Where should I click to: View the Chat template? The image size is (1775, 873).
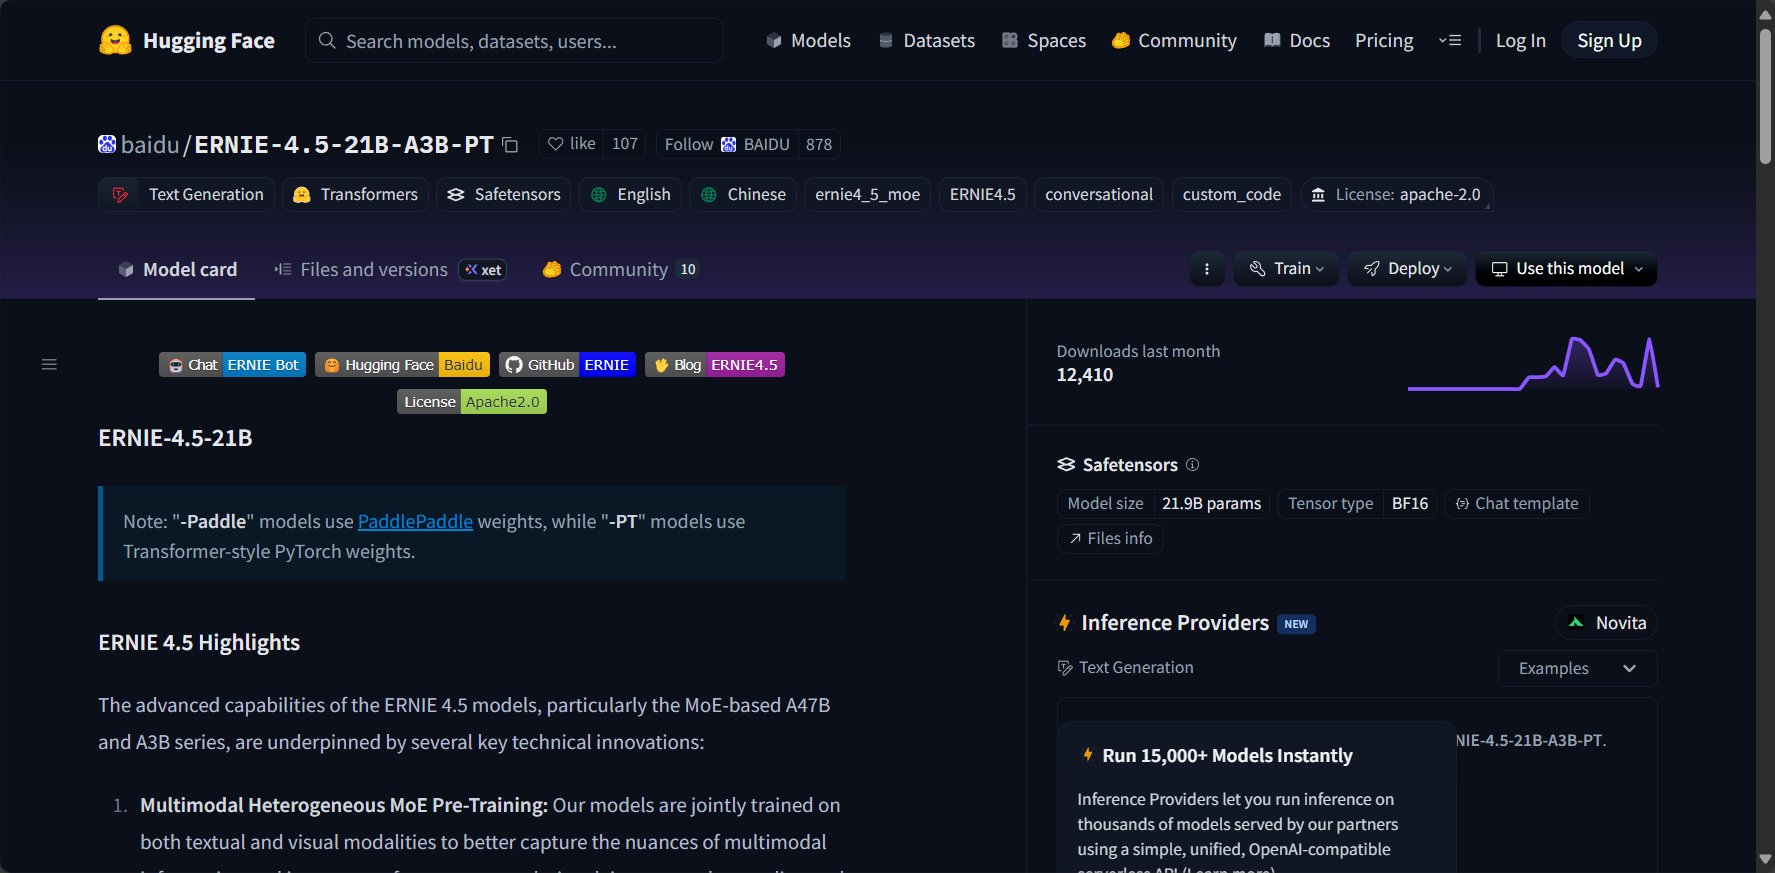pyautogui.click(x=1516, y=504)
